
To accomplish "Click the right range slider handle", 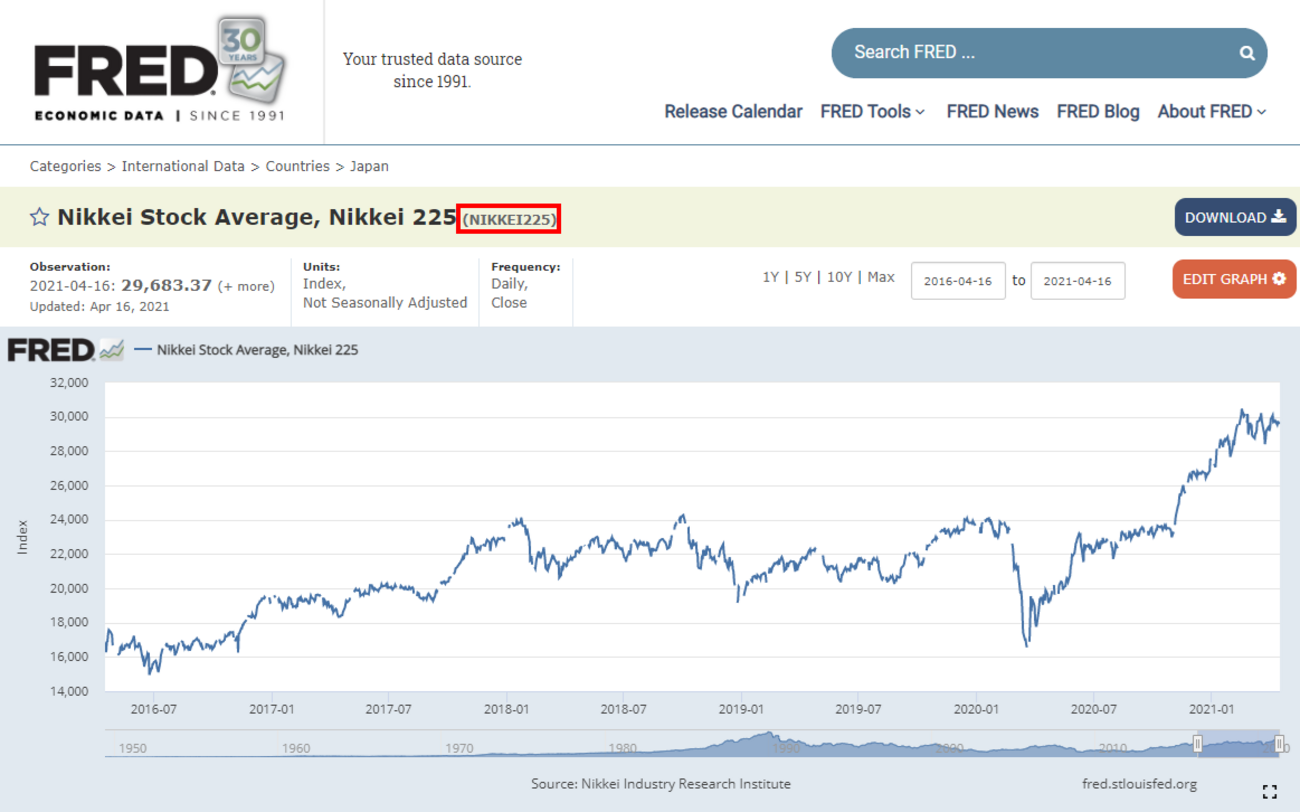I will pos(1279,743).
